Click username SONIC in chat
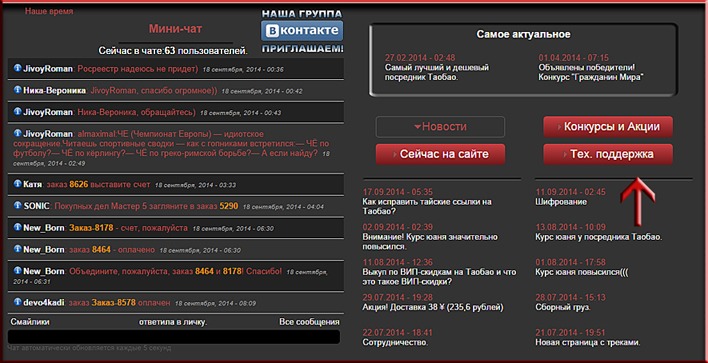708x363 pixels. click(x=36, y=206)
